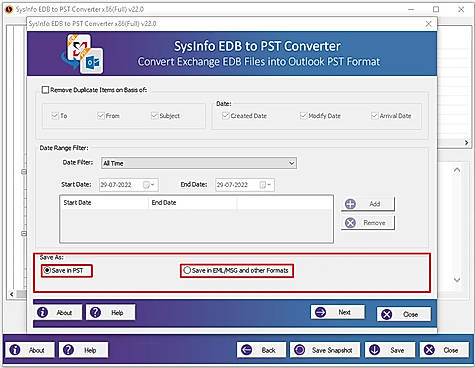Click the Add date range button

(x=368, y=204)
